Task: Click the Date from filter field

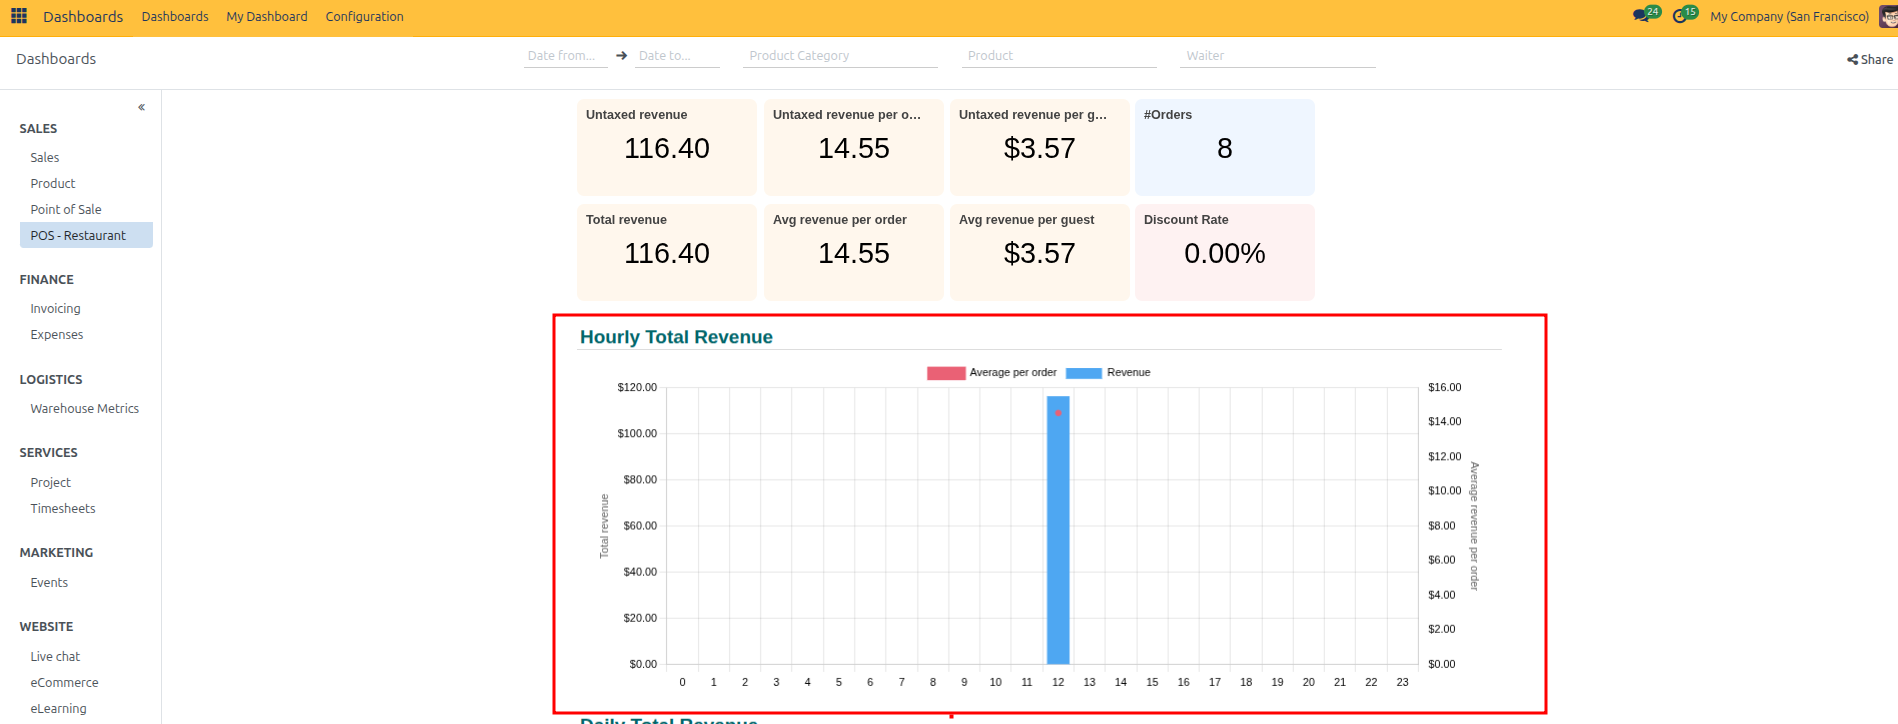Action: pos(566,56)
